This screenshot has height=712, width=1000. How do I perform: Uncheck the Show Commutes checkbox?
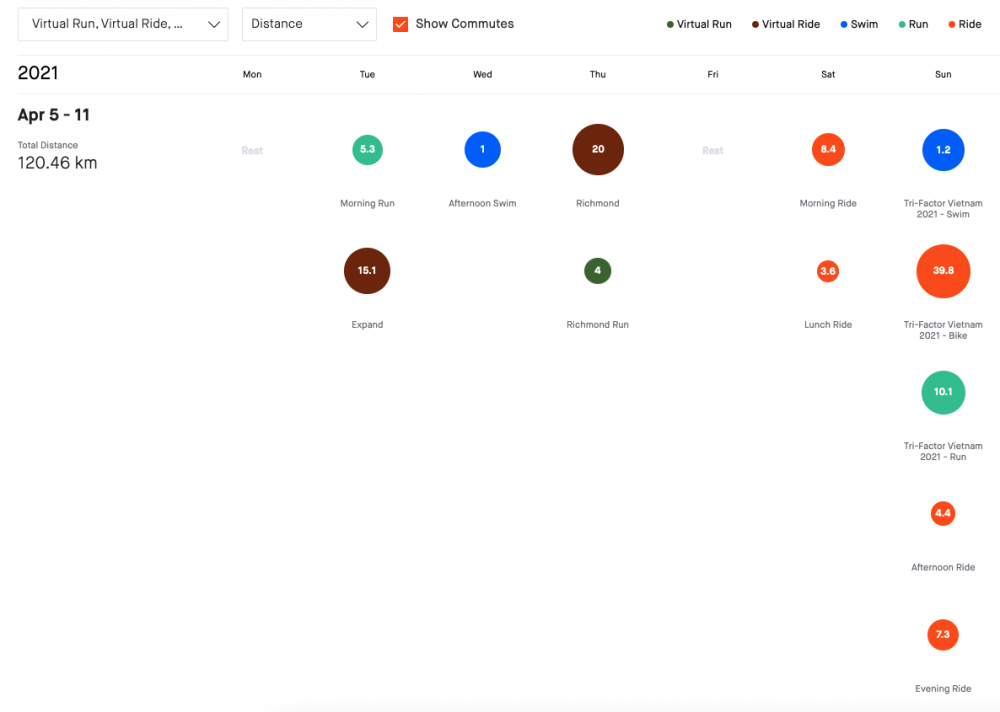tap(401, 24)
